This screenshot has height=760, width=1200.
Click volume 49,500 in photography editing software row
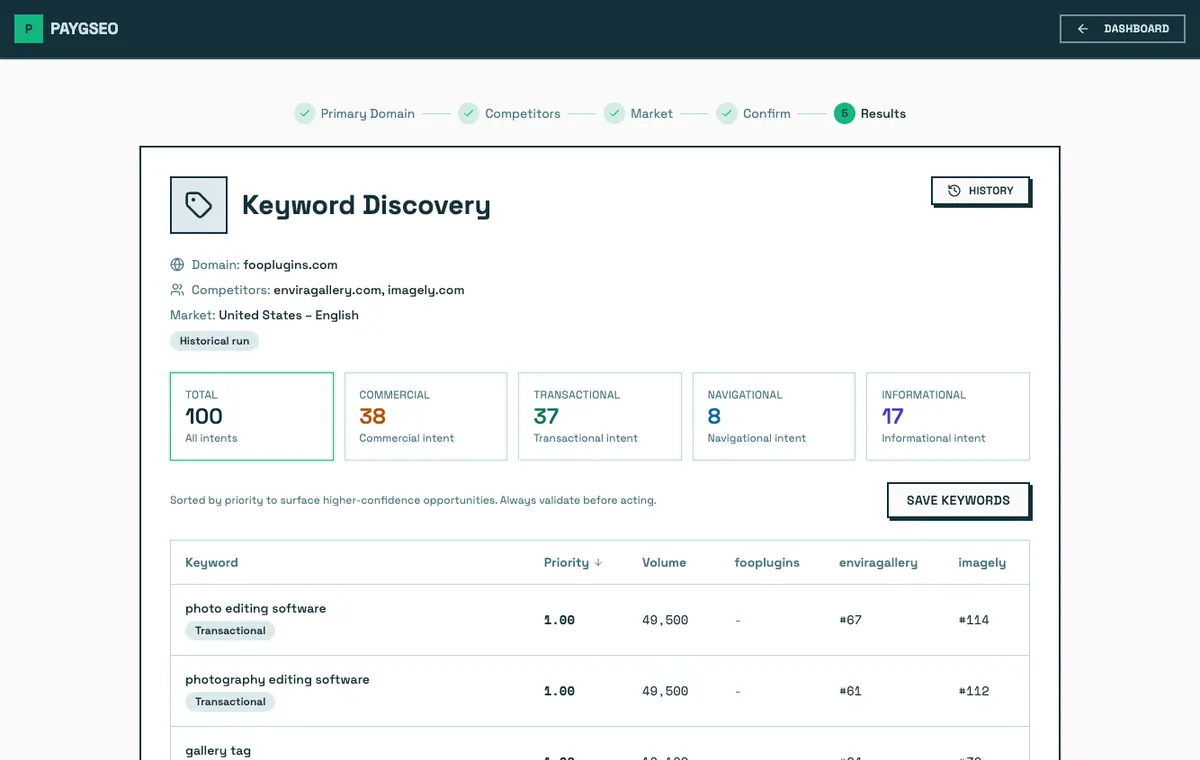pyautogui.click(x=665, y=691)
